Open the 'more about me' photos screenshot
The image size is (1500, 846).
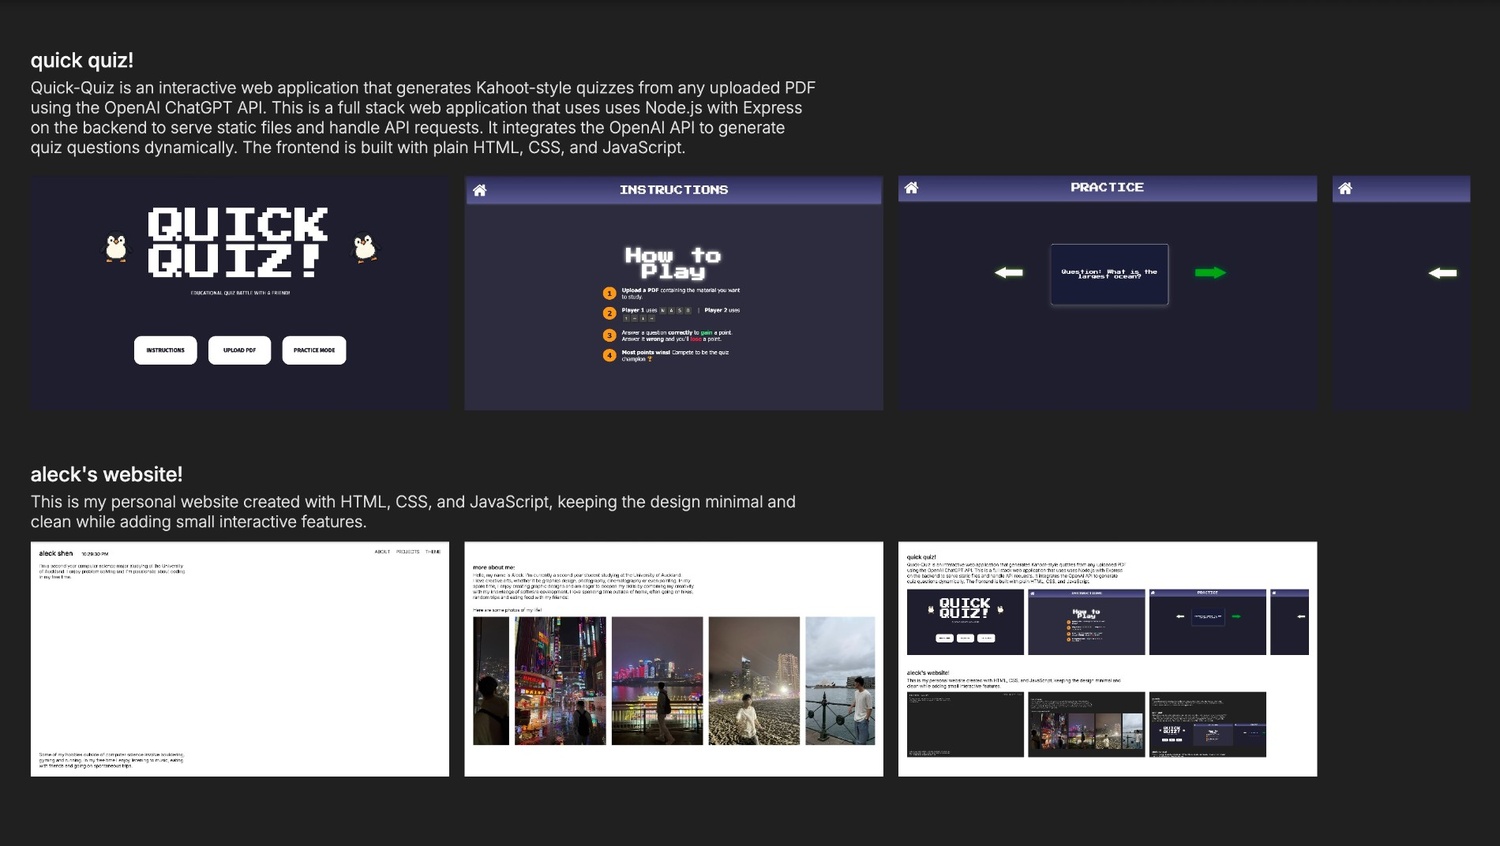(674, 659)
